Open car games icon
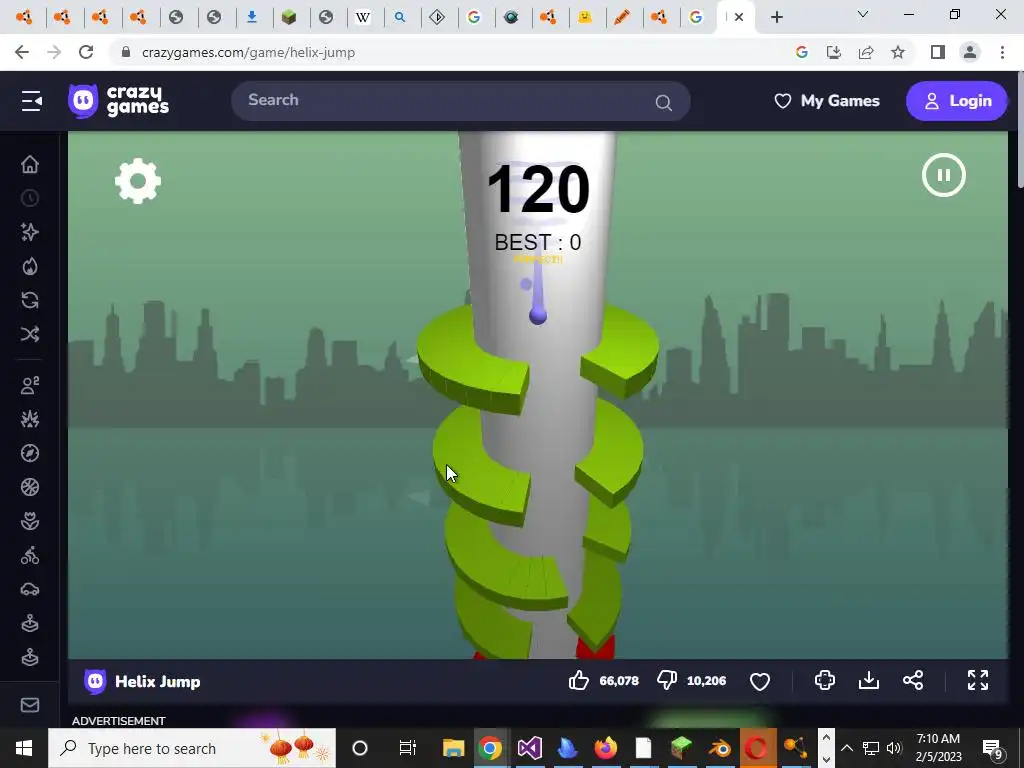The height and width of the screenshot is (768, 1024). (30, 590)
